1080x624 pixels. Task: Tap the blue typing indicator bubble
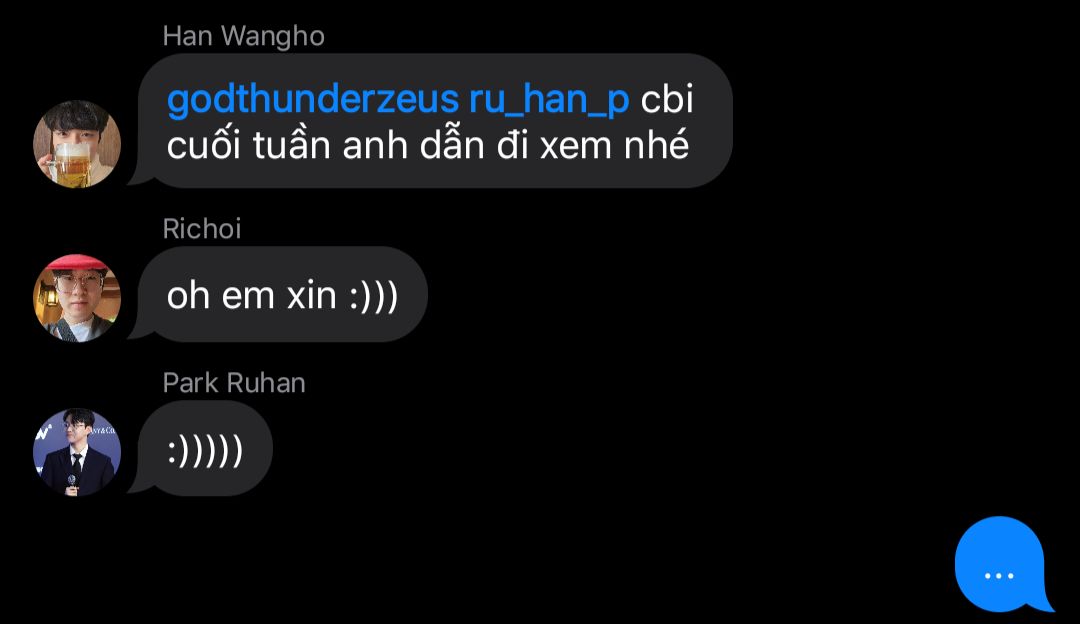[x=1004, y=565]
